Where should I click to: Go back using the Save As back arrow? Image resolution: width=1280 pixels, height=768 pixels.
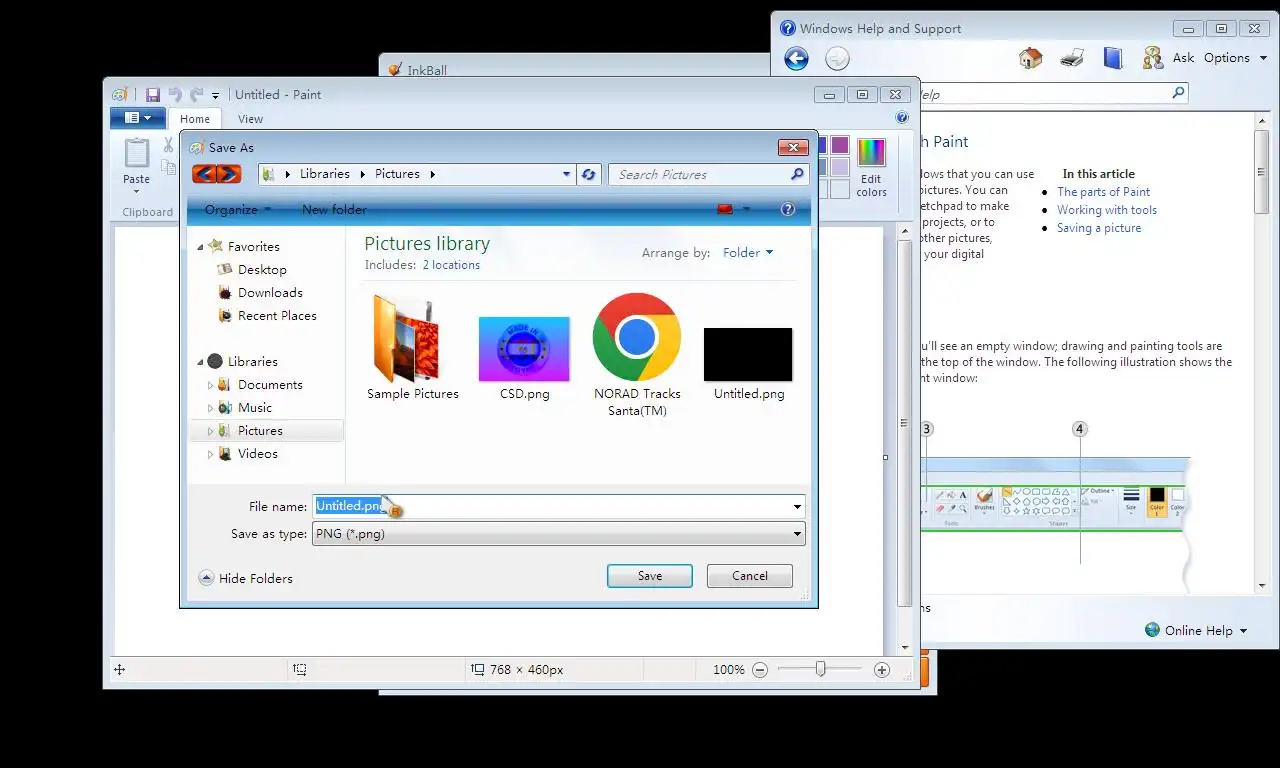[x=204, y=174]
